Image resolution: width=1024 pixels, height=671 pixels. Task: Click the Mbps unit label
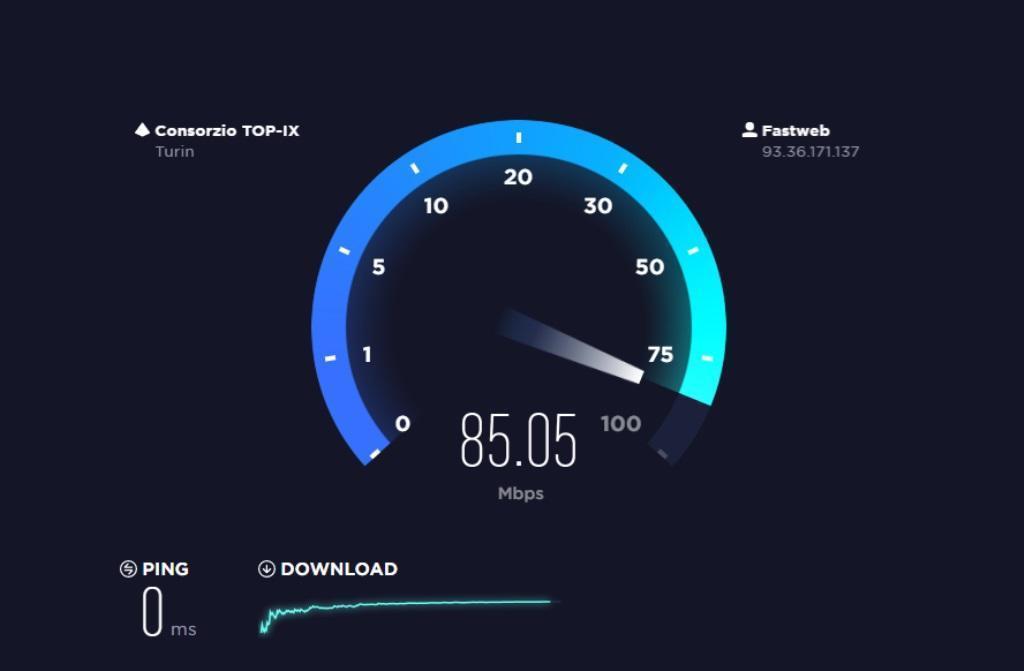[x=520, y=493]
